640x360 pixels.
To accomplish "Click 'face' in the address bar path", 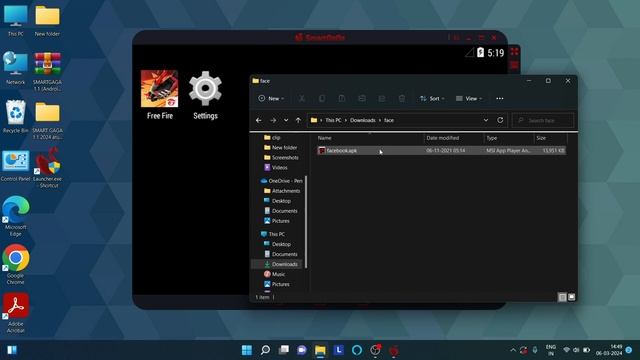I will pos(389,120).
